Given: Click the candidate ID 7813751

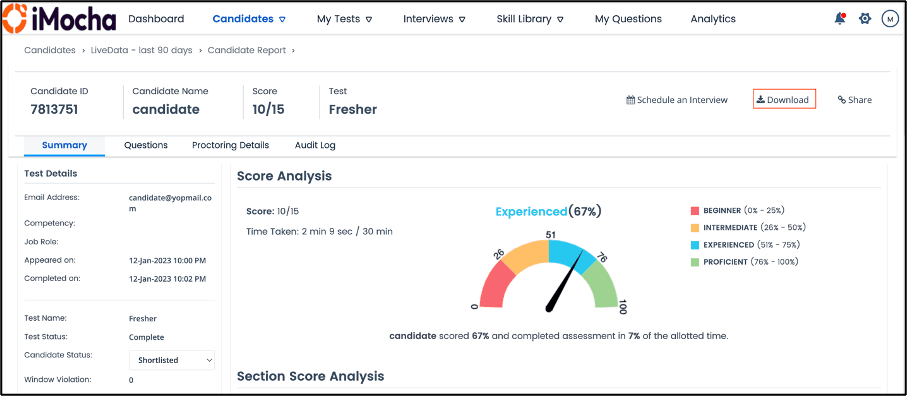Looking at the screenshot, I should tap(54, 109).
